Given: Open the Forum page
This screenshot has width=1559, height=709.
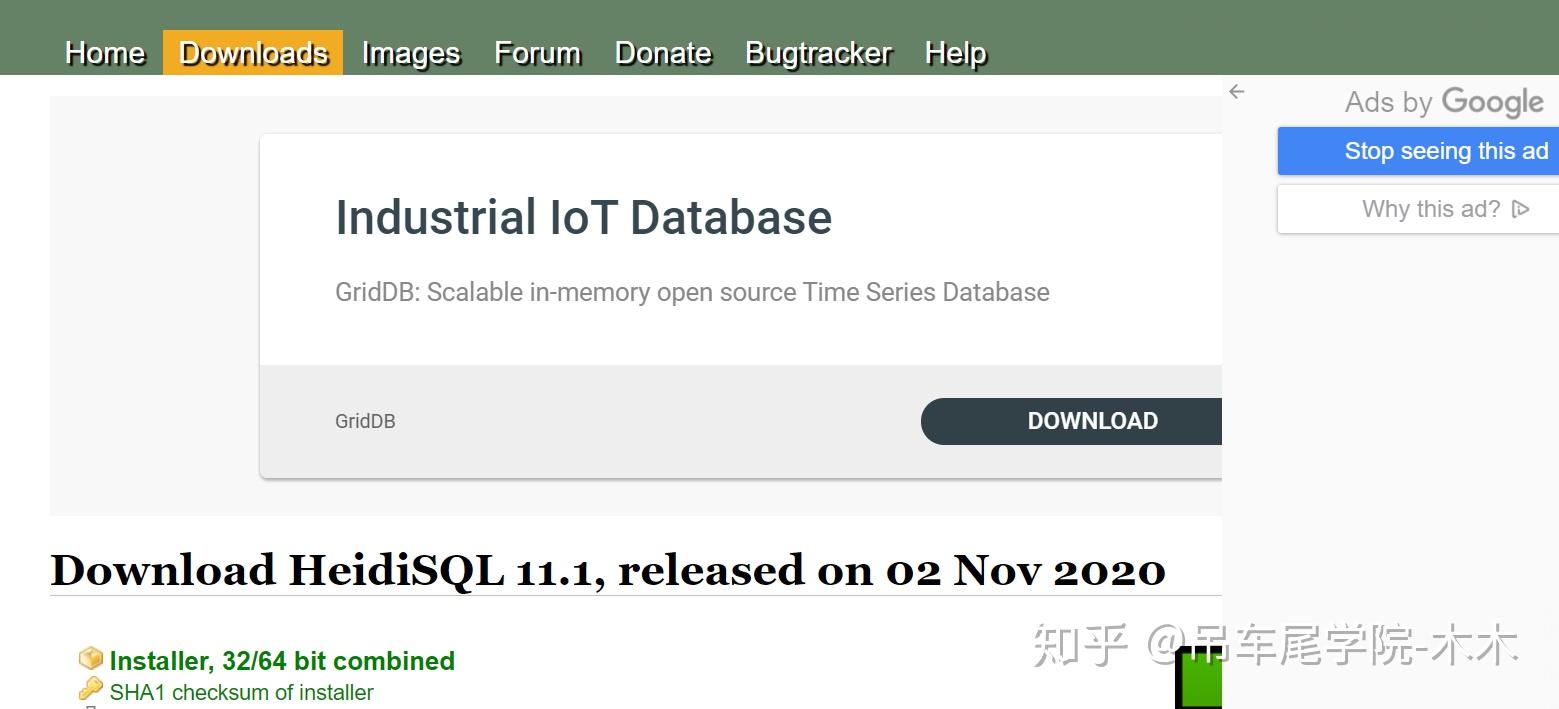Looking at the screenshot, I should [537, 53].
